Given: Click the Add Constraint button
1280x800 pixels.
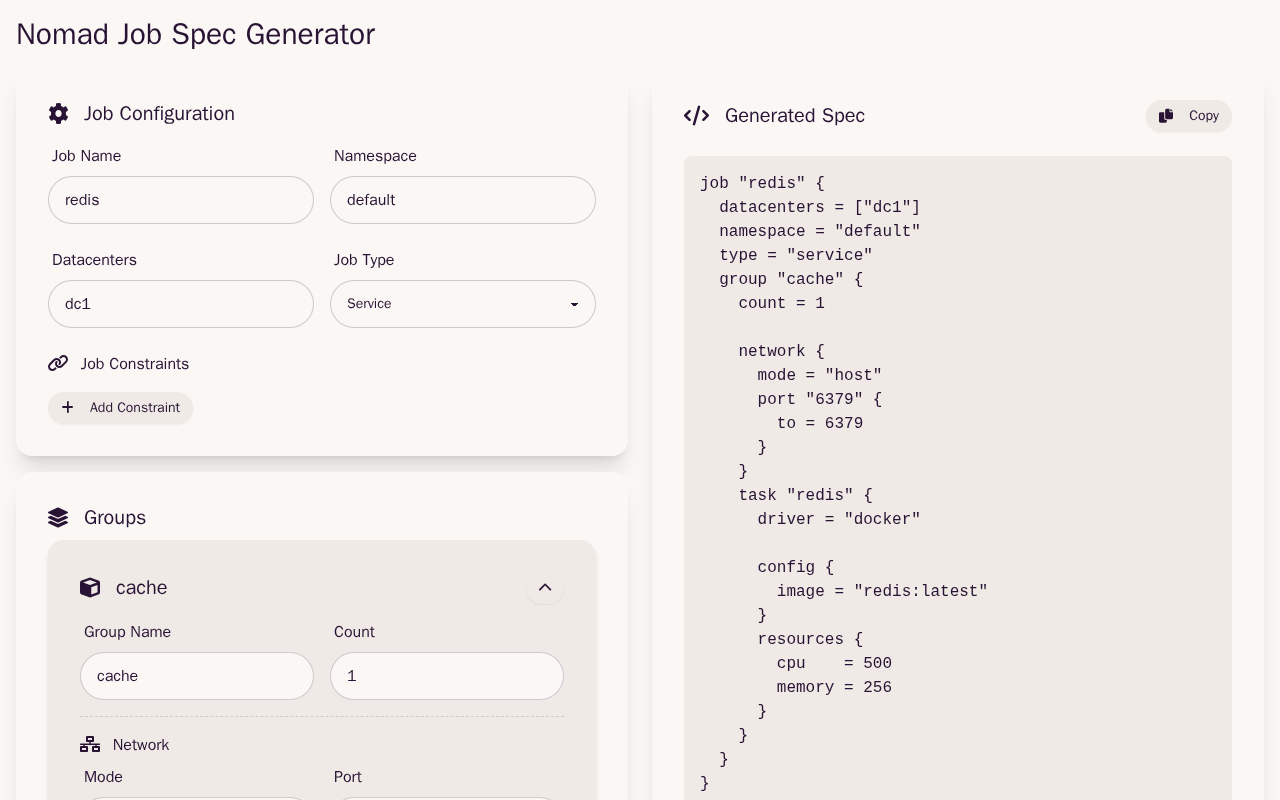Looking at the screenshot, I should pos(121,408).
